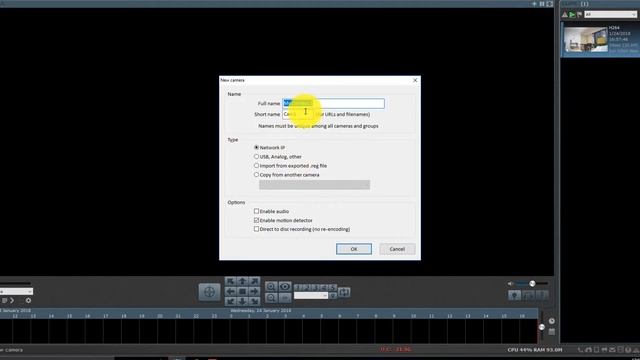640x360 pixels.
Task: Select the PTZ down-left arrow button
Action: tap(230, 301)
